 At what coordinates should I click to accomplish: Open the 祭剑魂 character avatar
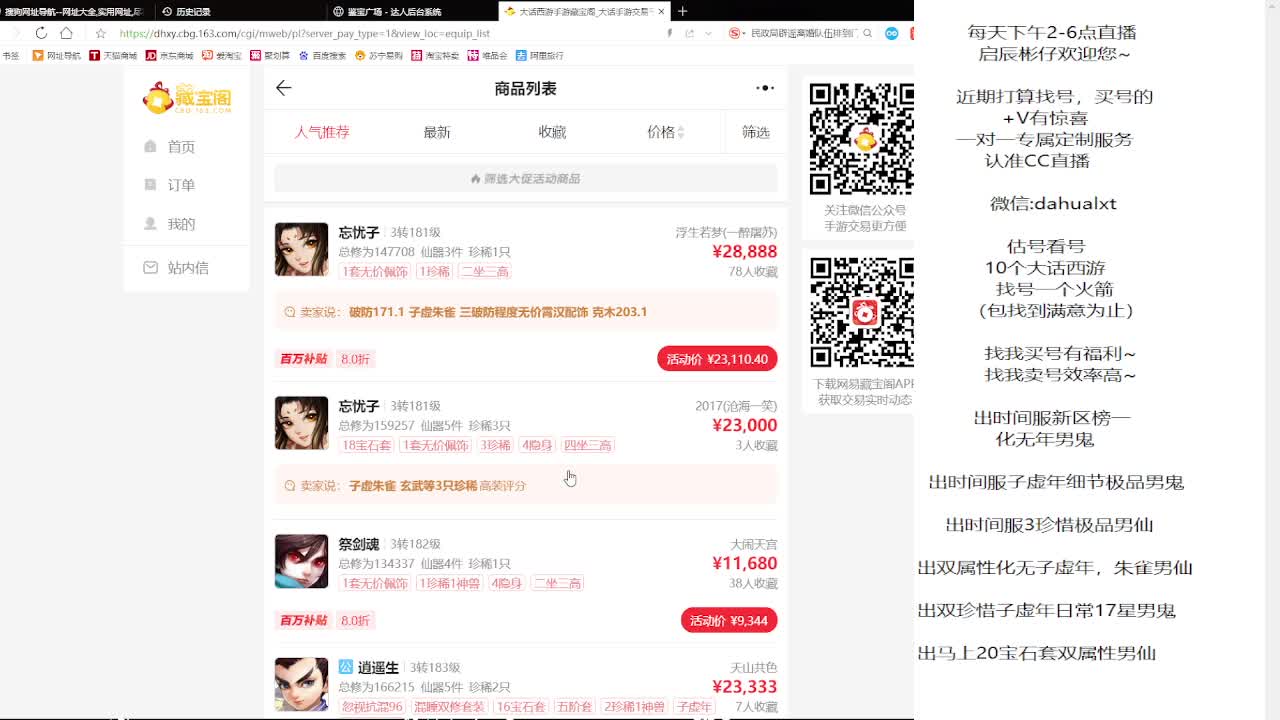301,561
